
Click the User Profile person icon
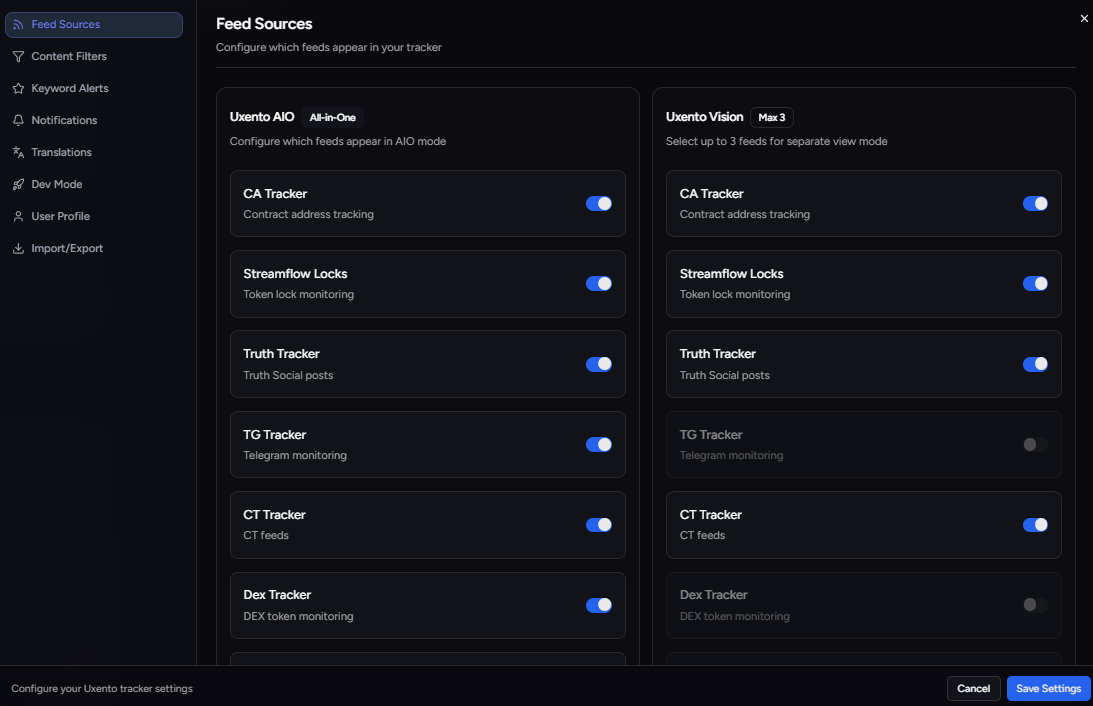click(18, 216)
